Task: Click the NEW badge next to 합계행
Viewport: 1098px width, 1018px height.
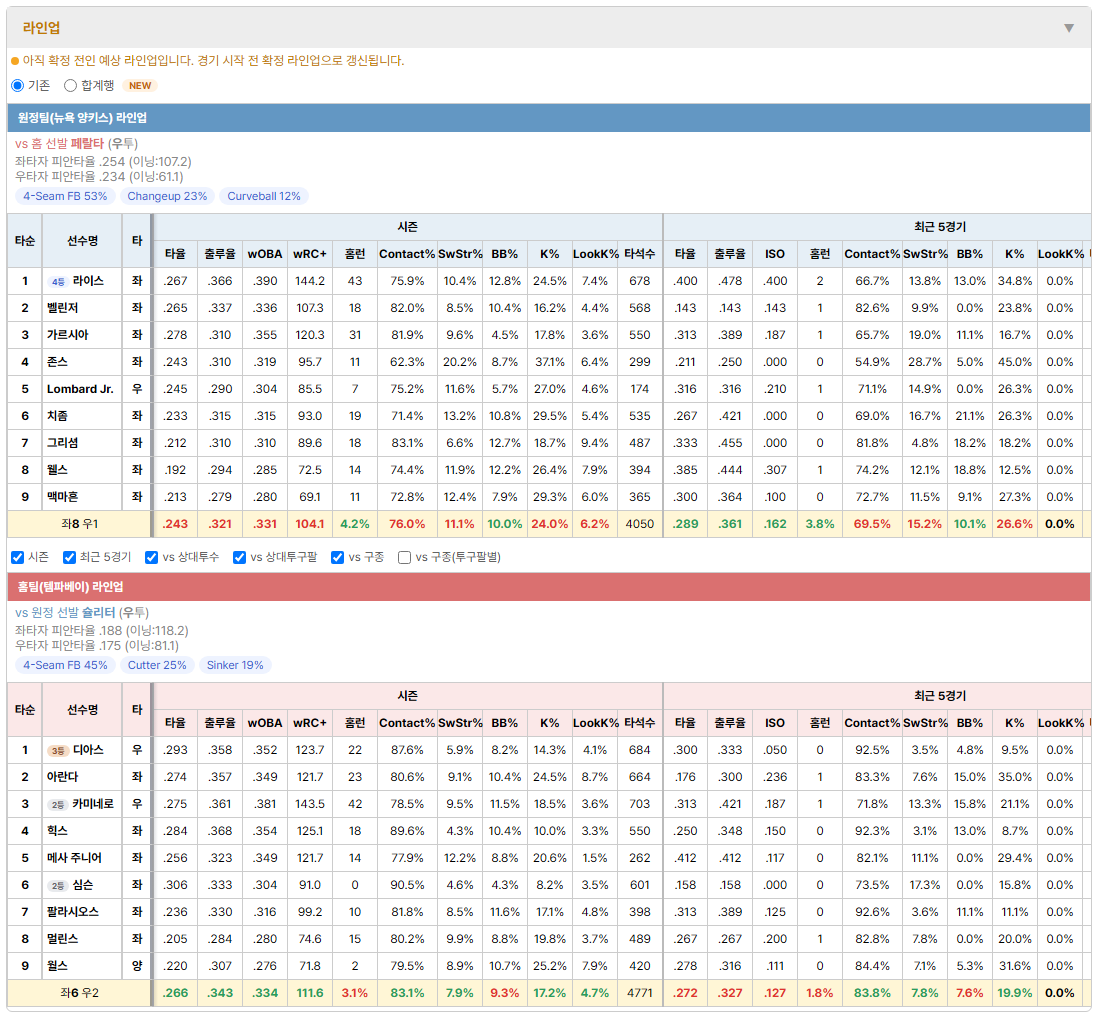Action: [140, 85]
